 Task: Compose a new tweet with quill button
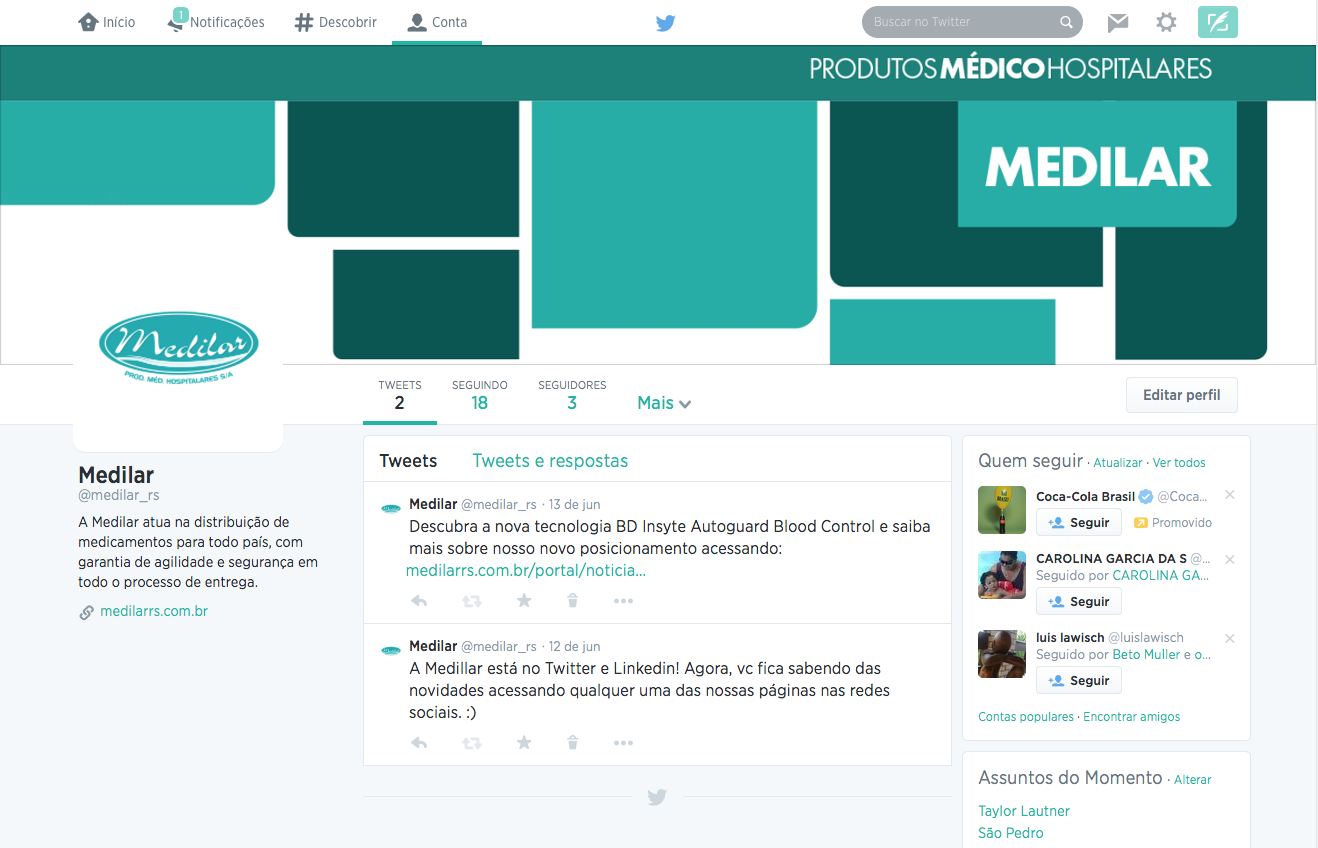pyautogui.click(x=1217, y=22)
